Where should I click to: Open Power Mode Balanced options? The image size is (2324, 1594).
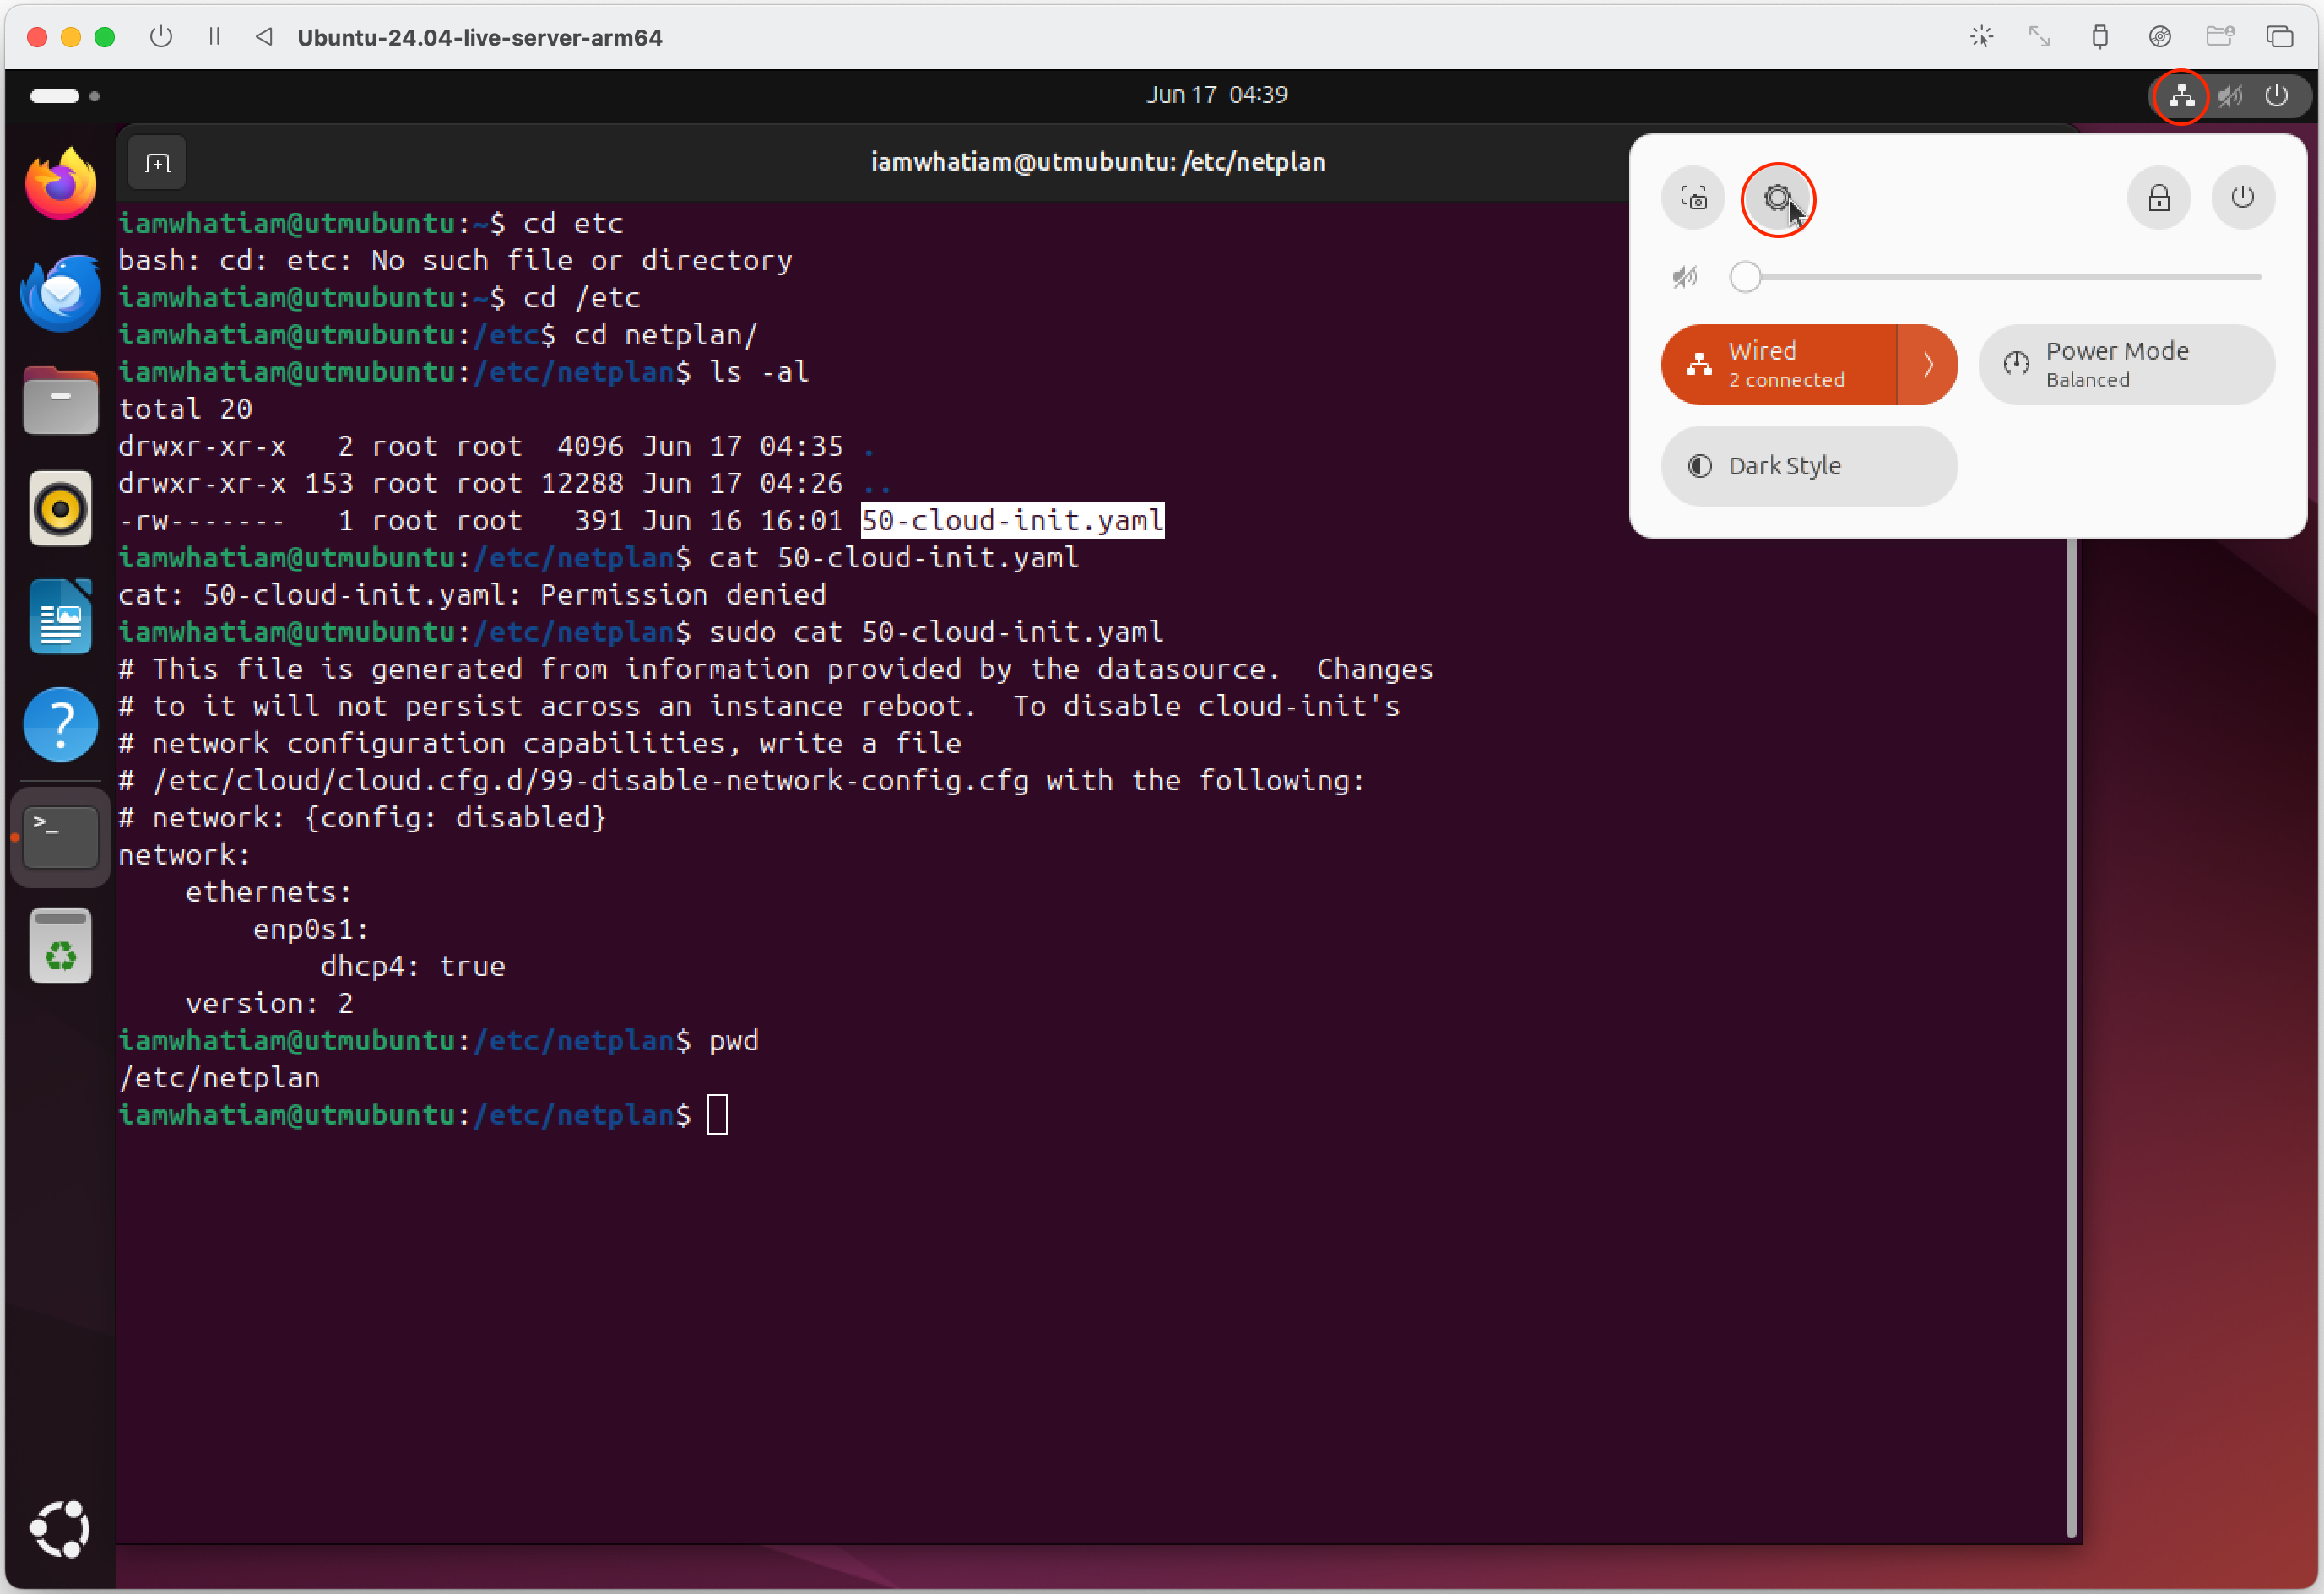tap(2126, 365)
